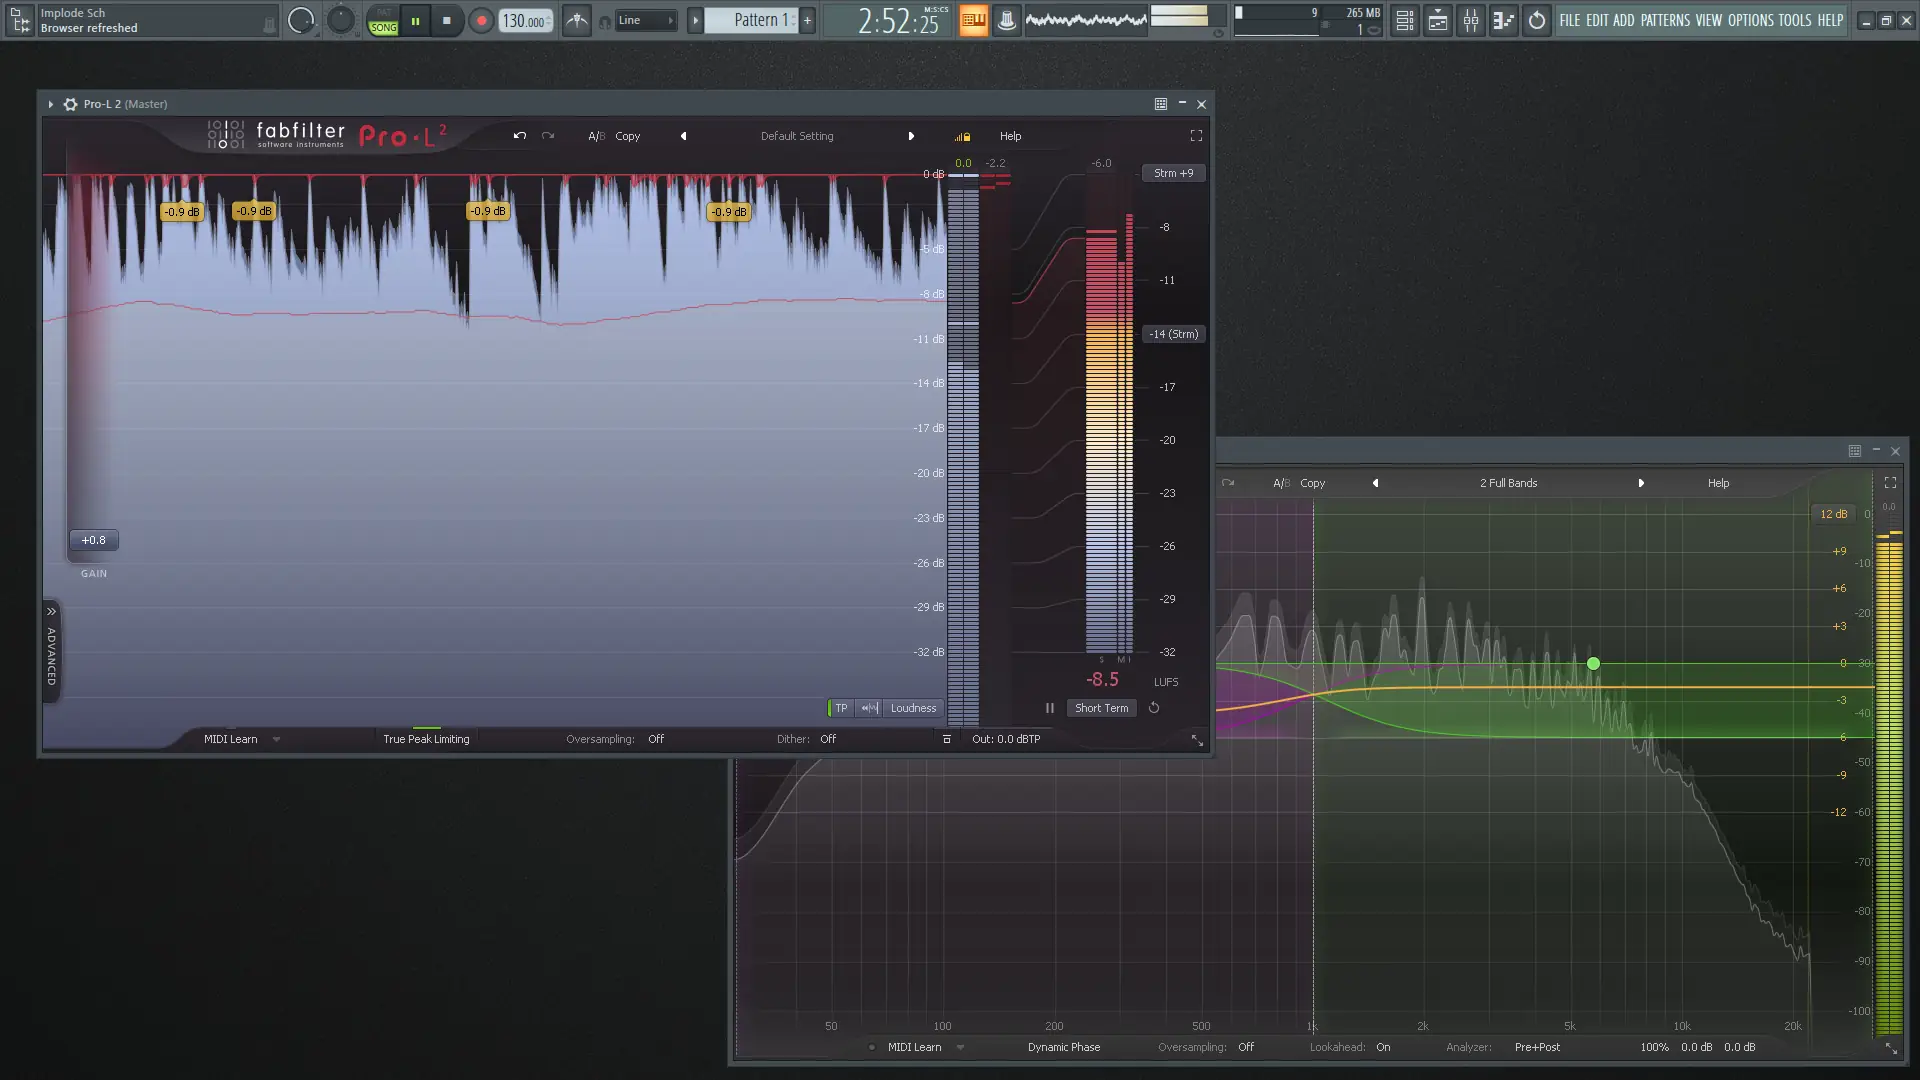This screenshot has width=1920, height=1080.
Task: Click the +0.8 gain slider handle
Action: [x=94, y=540]
